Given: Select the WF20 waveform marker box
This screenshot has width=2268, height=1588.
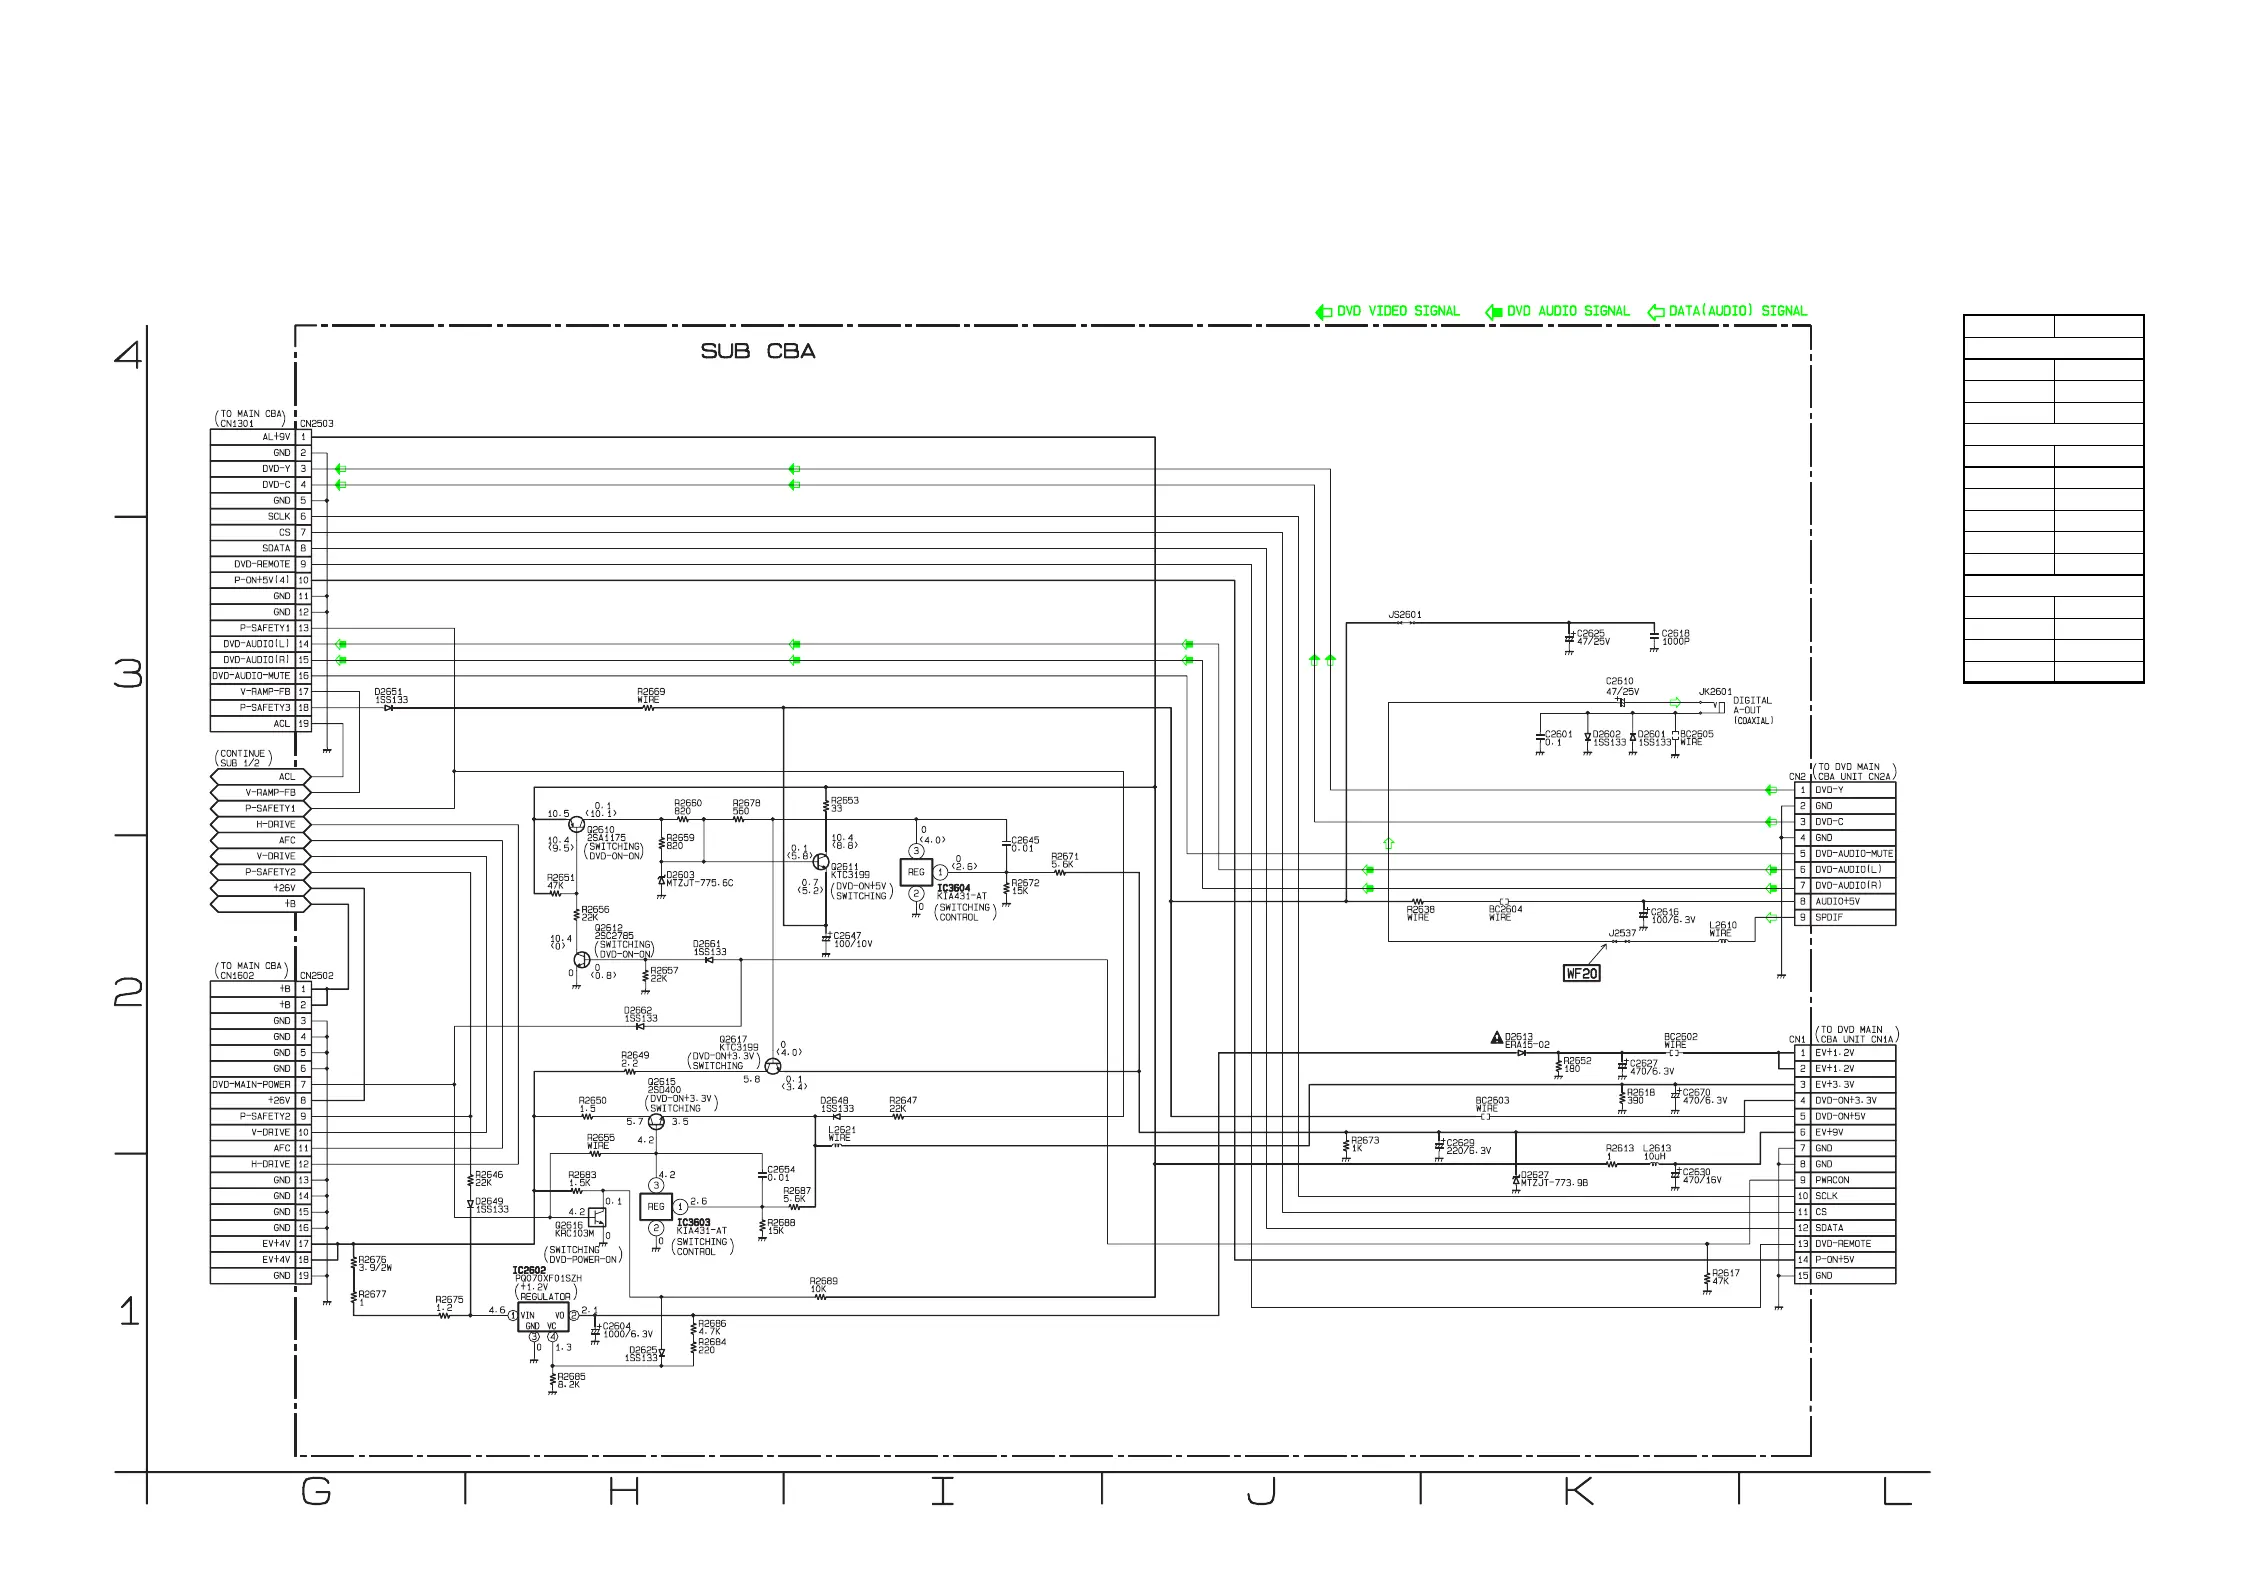Looking at the screenshot, I should click(x=1581, y=973).
